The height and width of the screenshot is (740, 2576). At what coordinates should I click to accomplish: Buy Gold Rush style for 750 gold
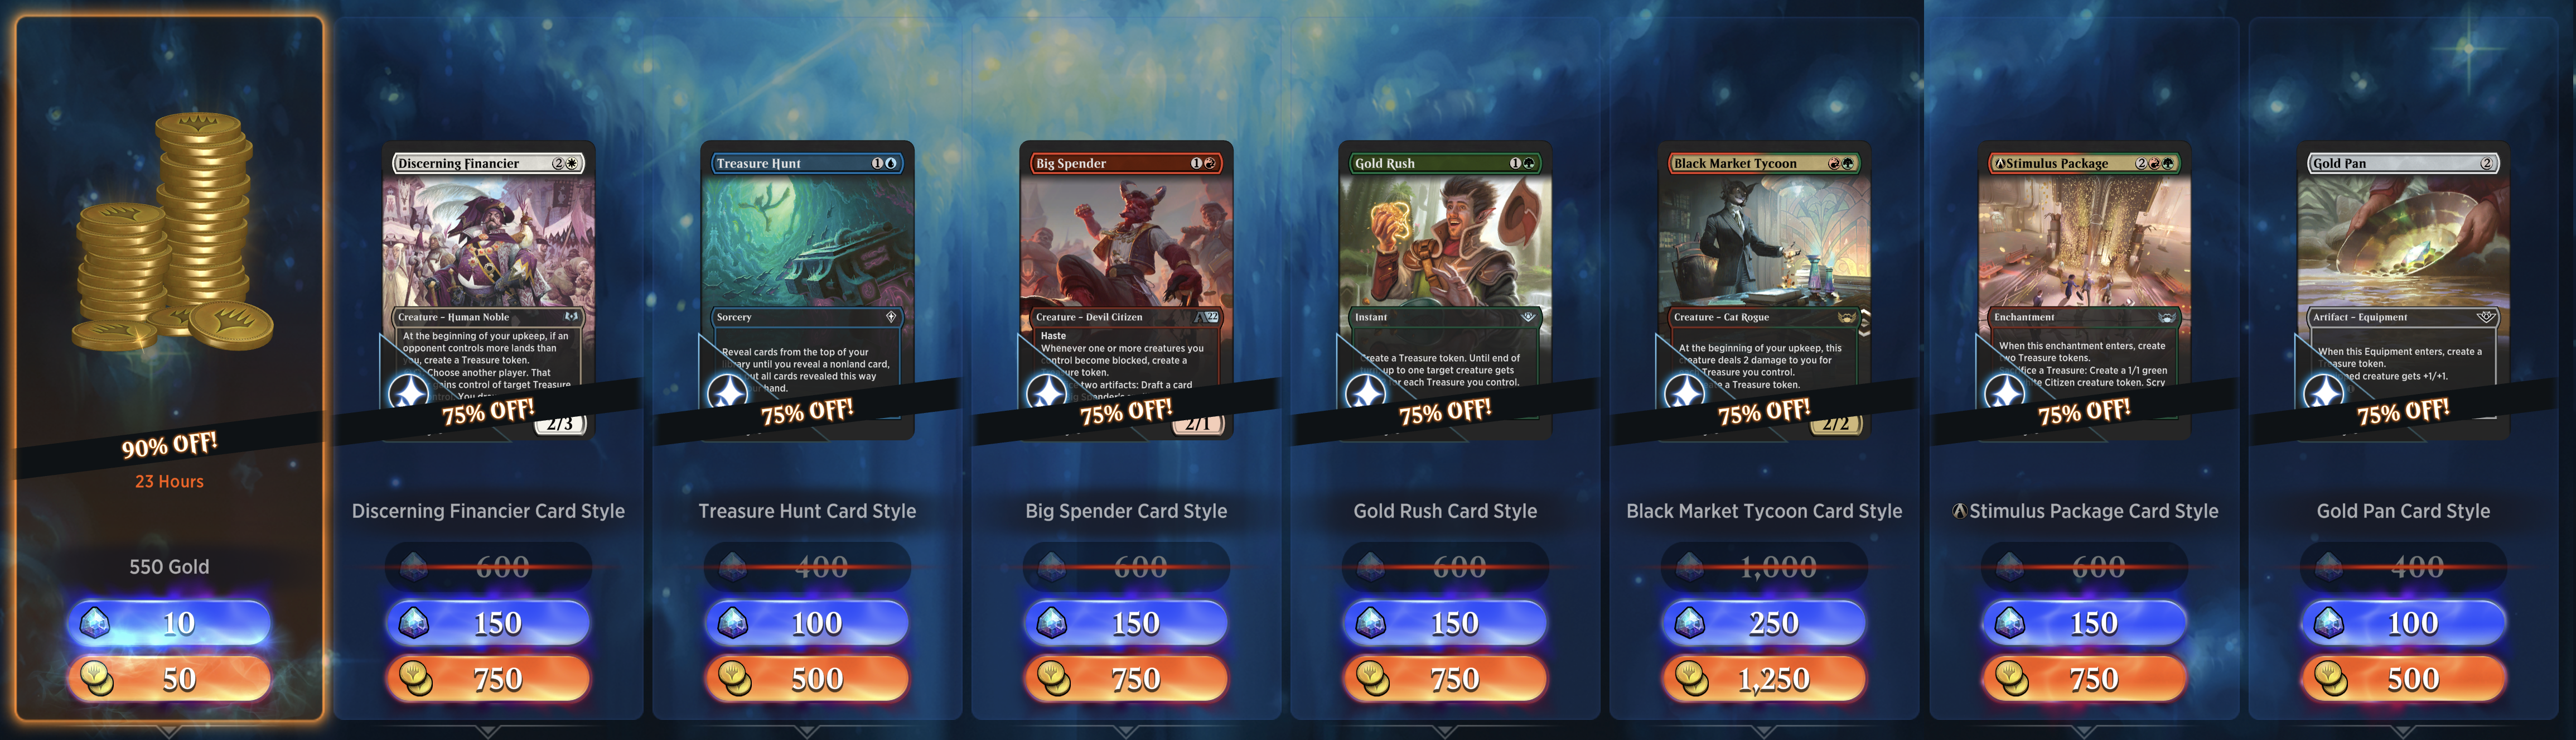[1445, 679]
